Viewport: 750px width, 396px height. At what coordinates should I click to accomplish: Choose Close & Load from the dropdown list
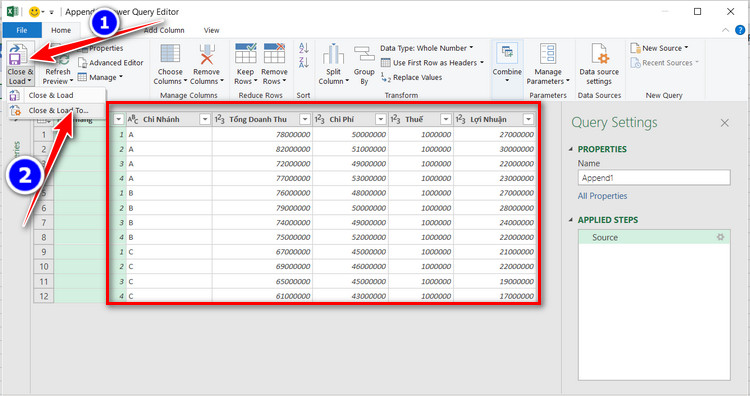click(51, 95)
